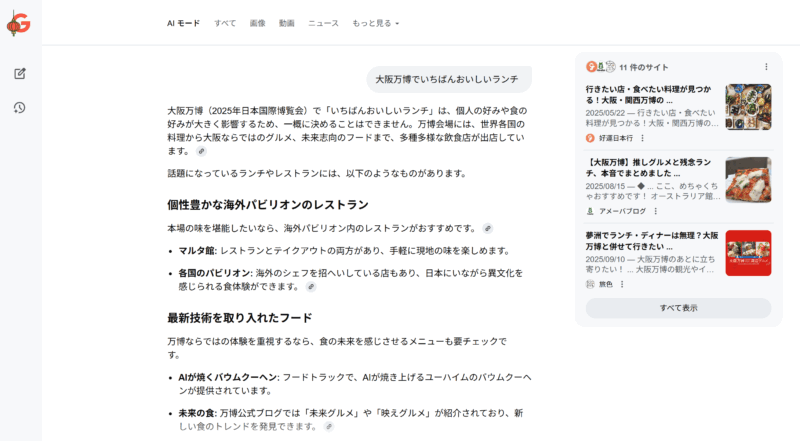Switch to the 画像 tab
This screenshot has height=441, width=800.
[257, 22]
